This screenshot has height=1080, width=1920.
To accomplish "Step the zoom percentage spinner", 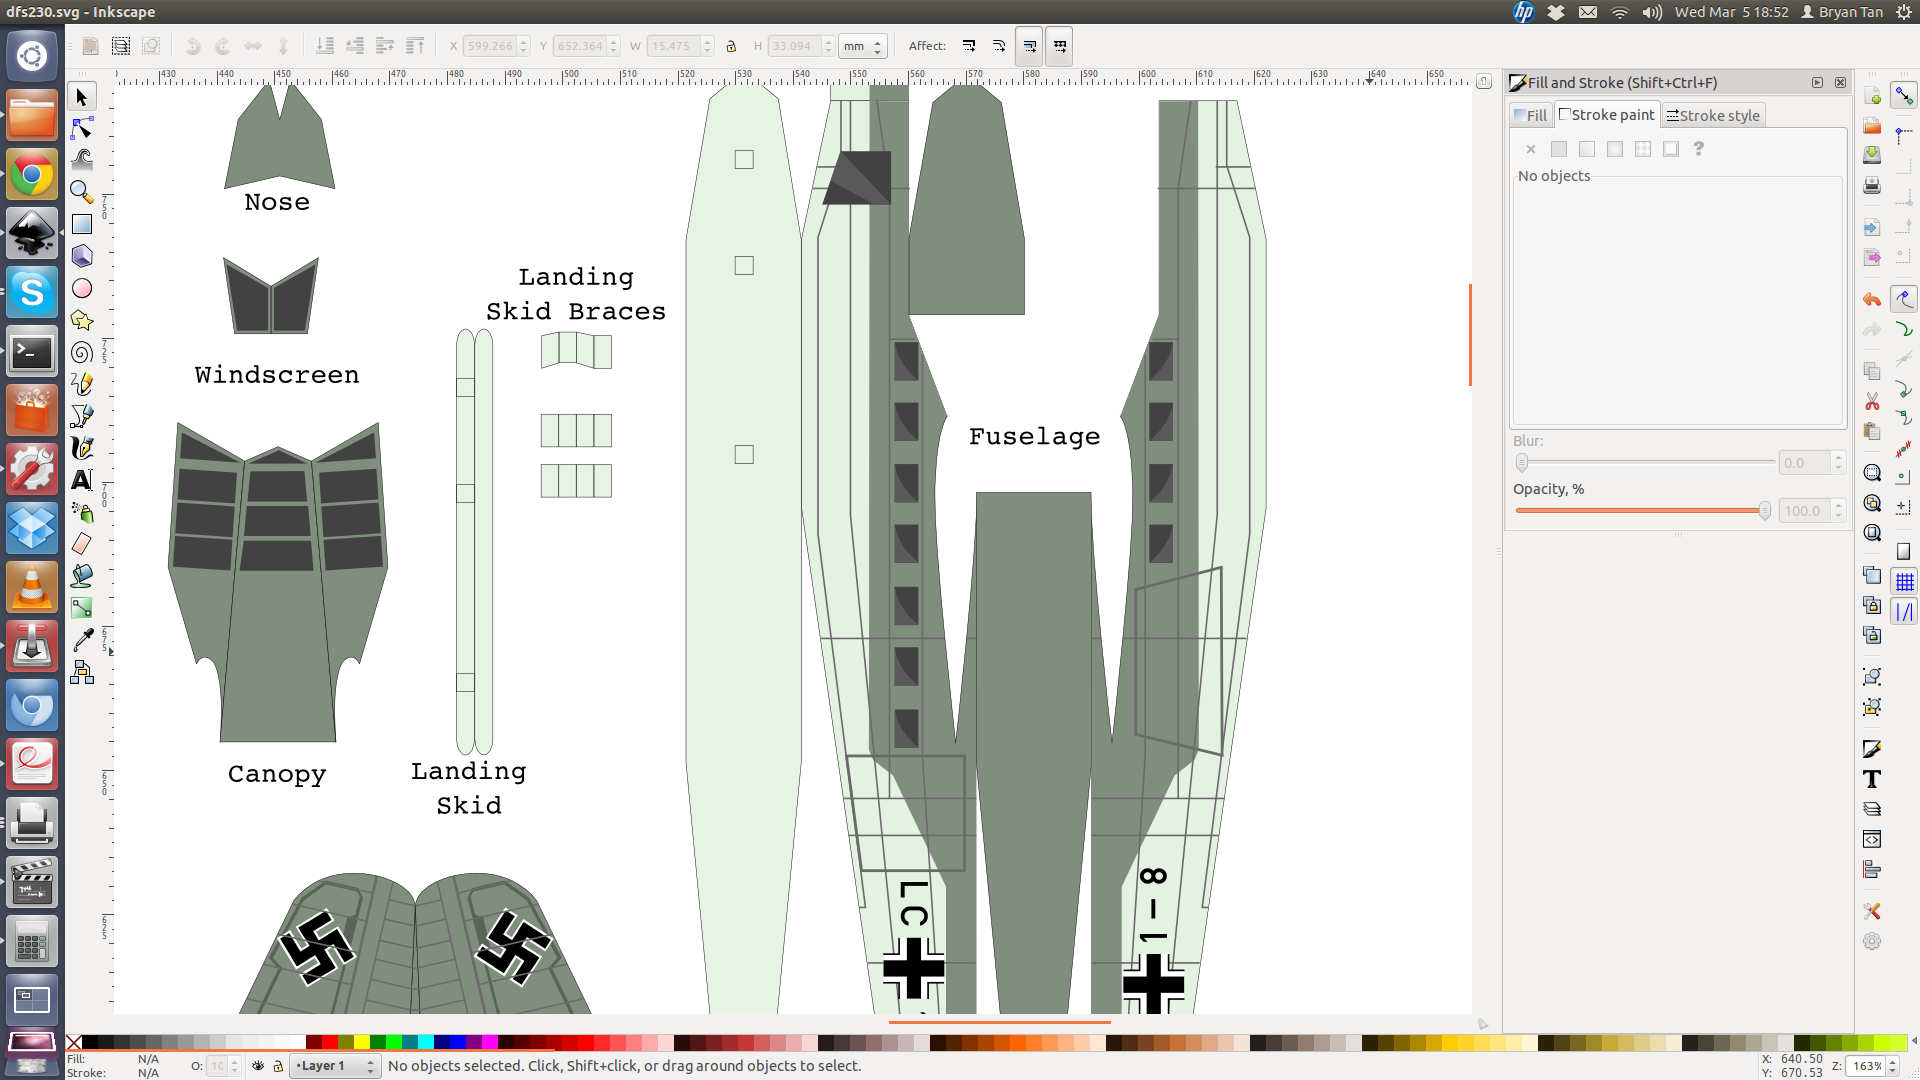I will pyautogui.click(x=1893, y=1066).
